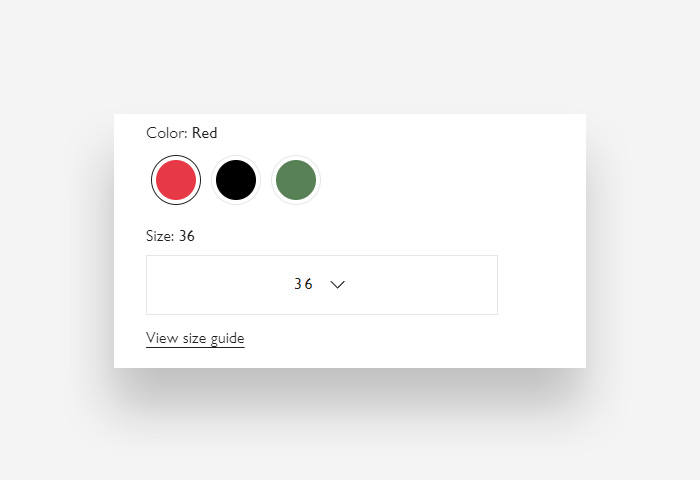Open the size dropdown box
This screenshot has width=700, height=480.
[321, 285]
